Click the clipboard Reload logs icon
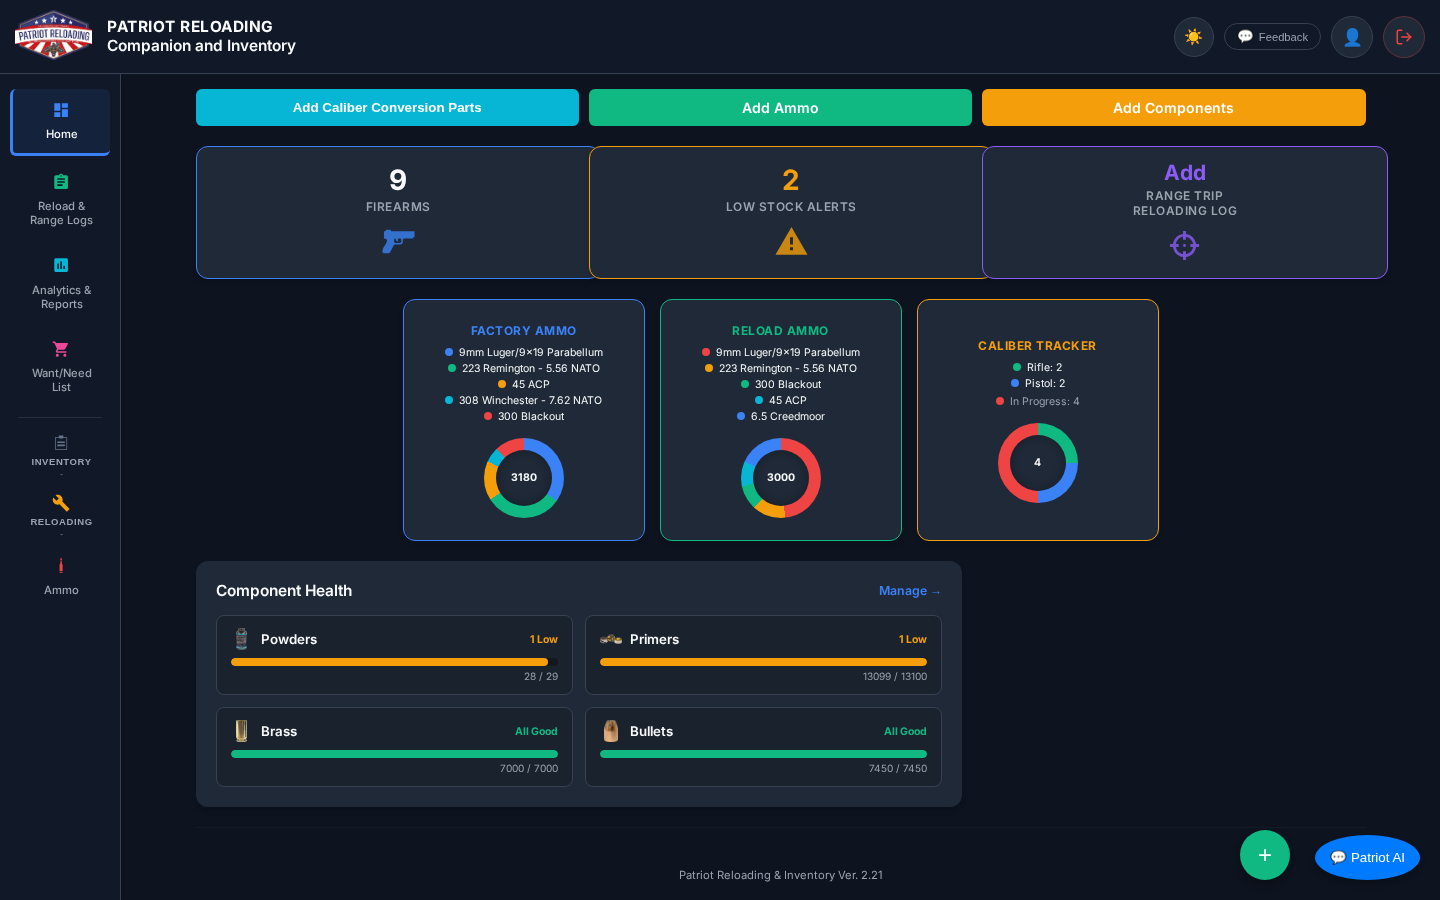Viewport: 1440px width, 900px height. click(61, 182)
